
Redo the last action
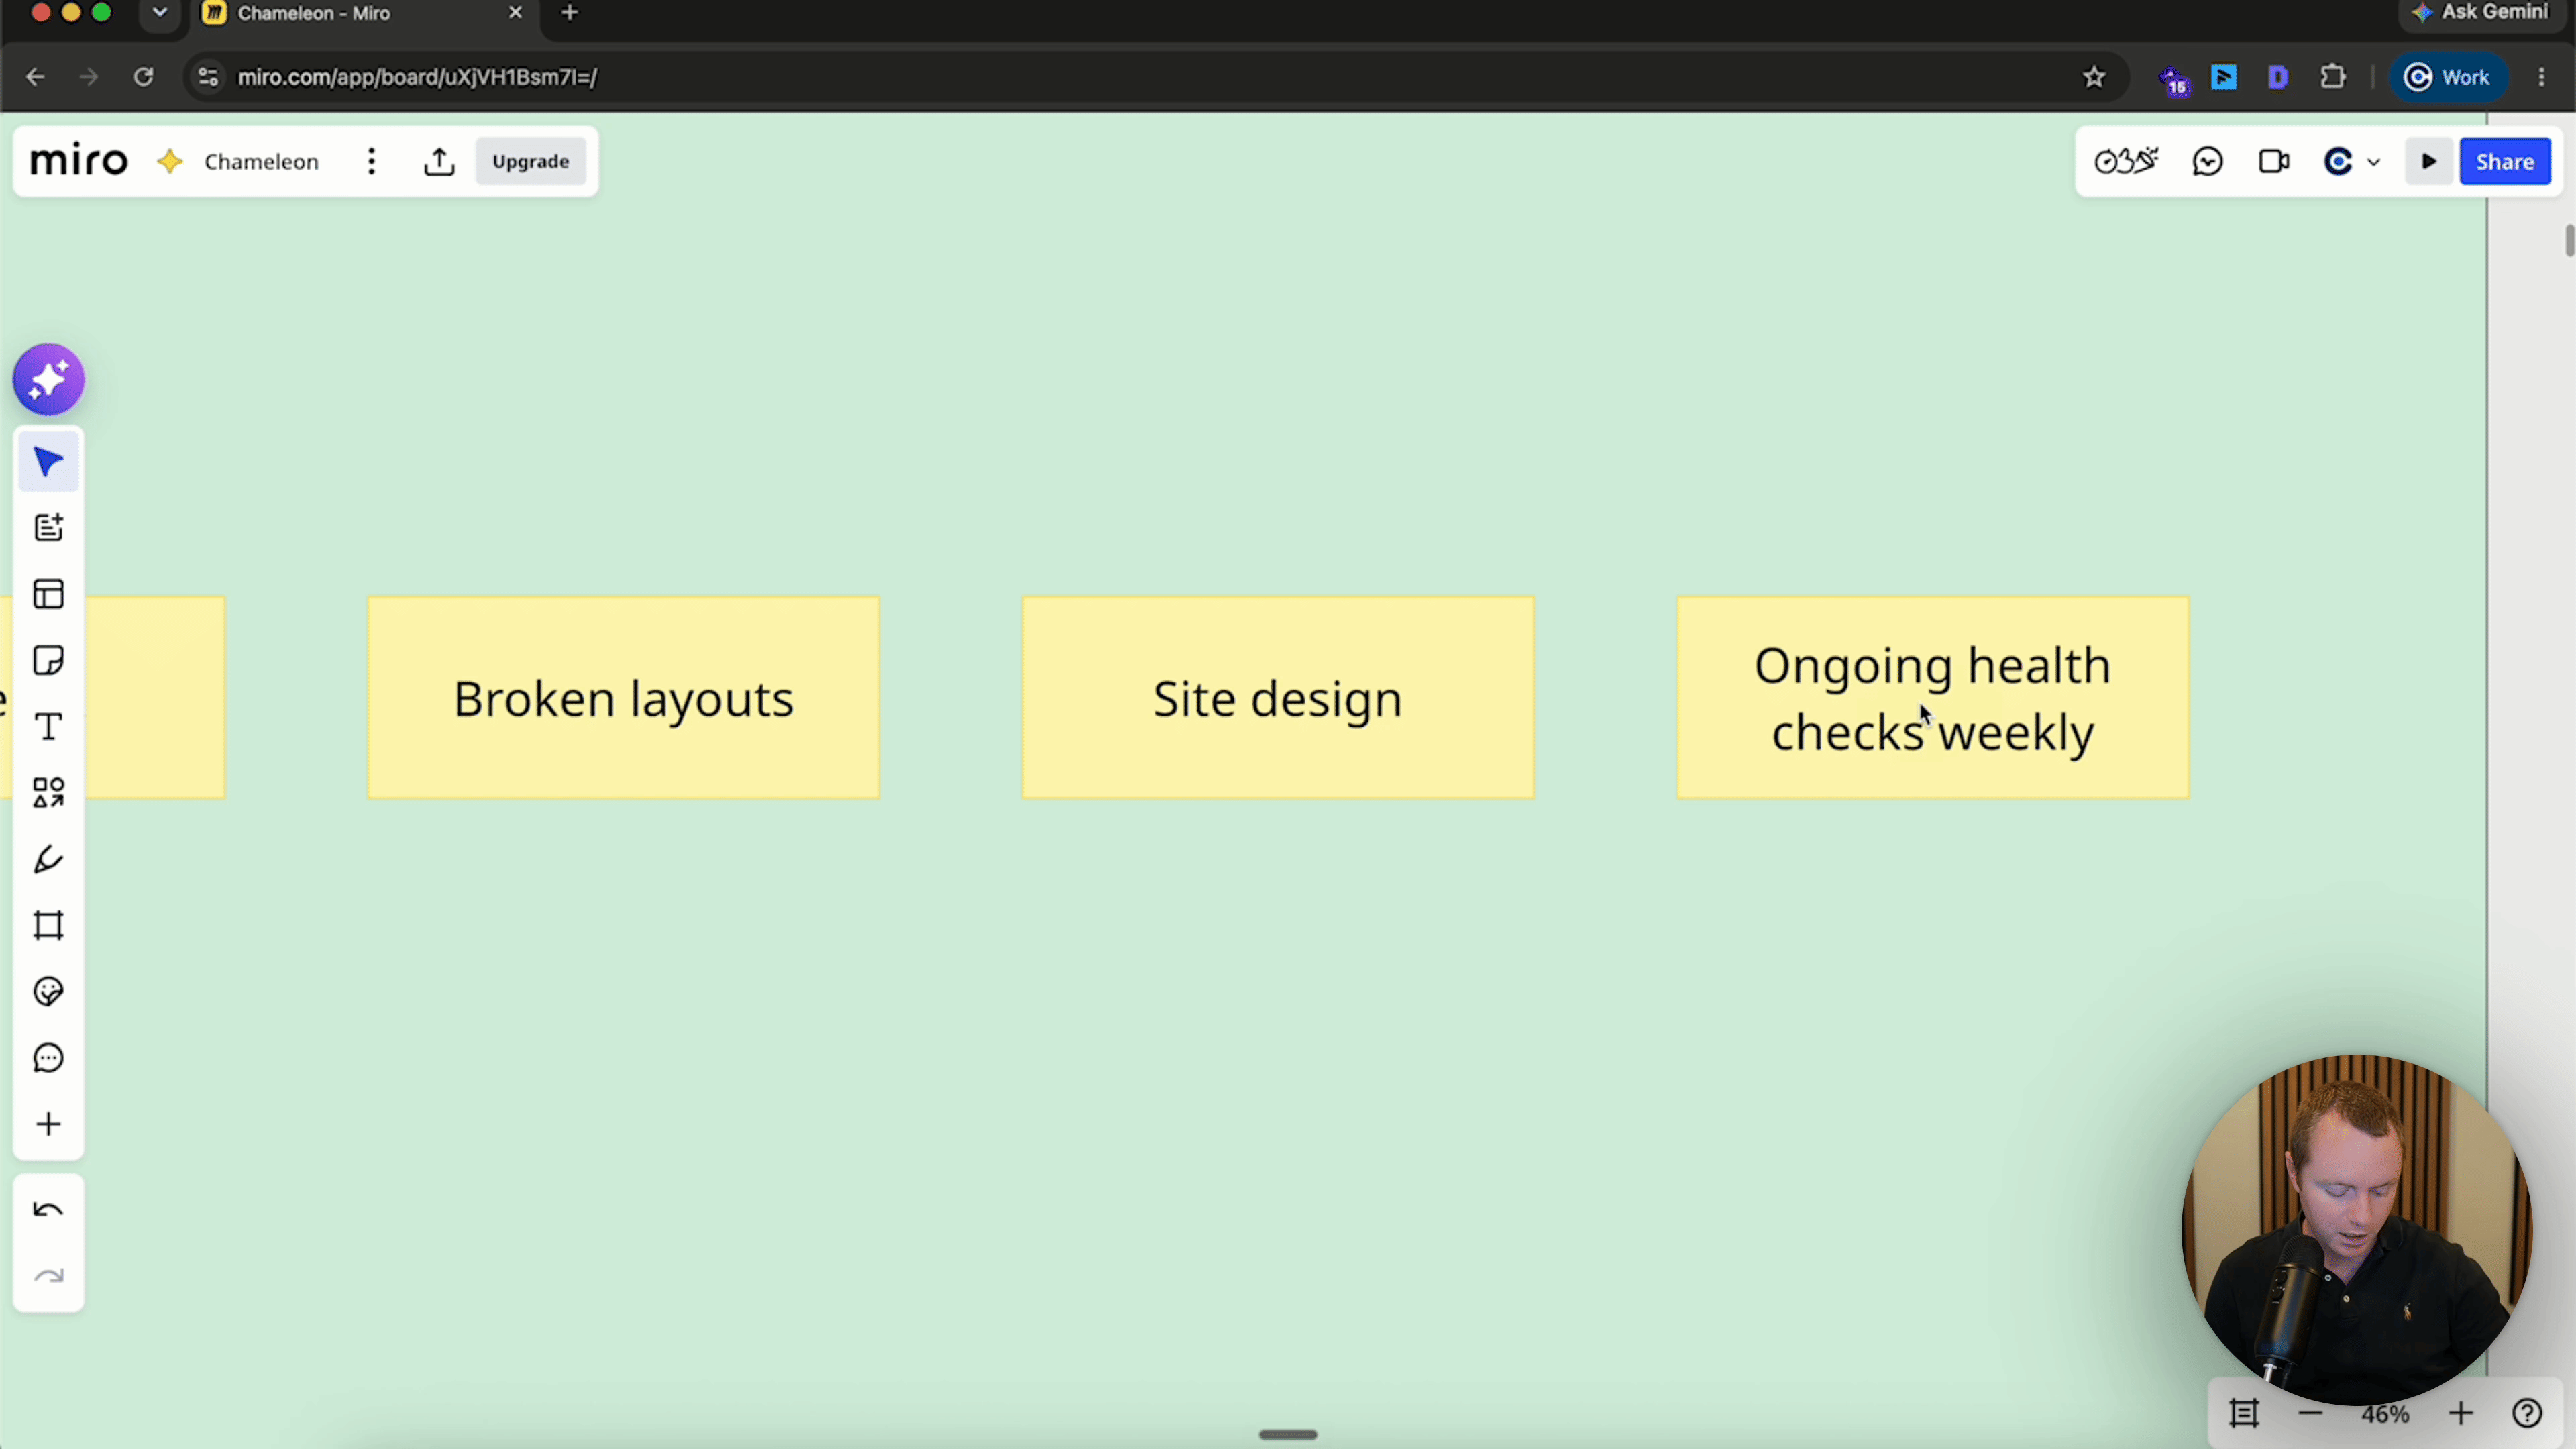point(48,1277)
